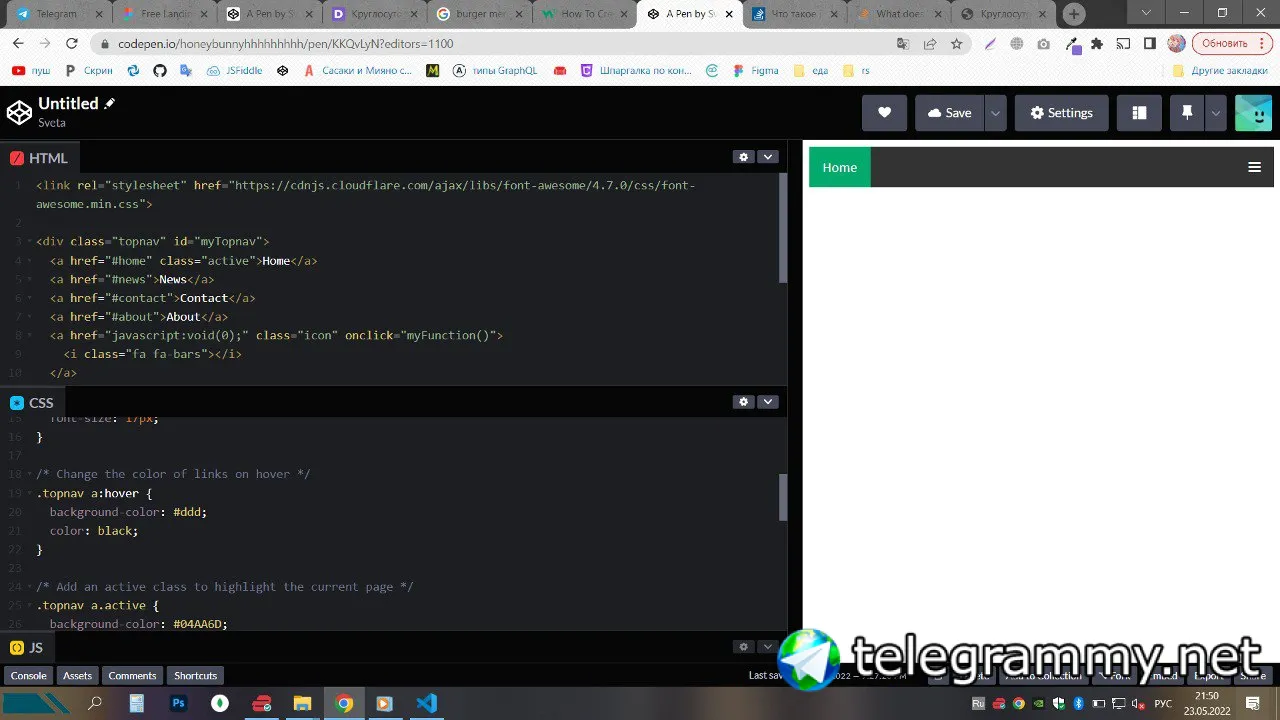Open the pin options dropdown arrow
Screen dimensions: 1280x720
[1216, 113]
